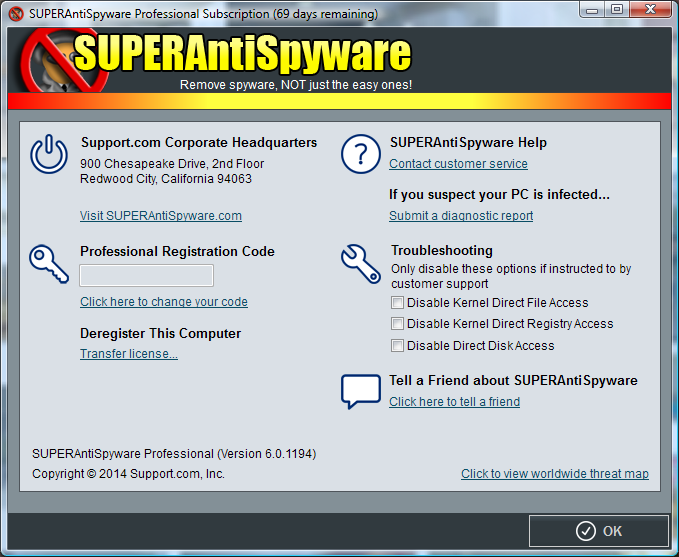Click Deregister This Computer heading
This screenshot has width=679, height=557.
point(160,334)
